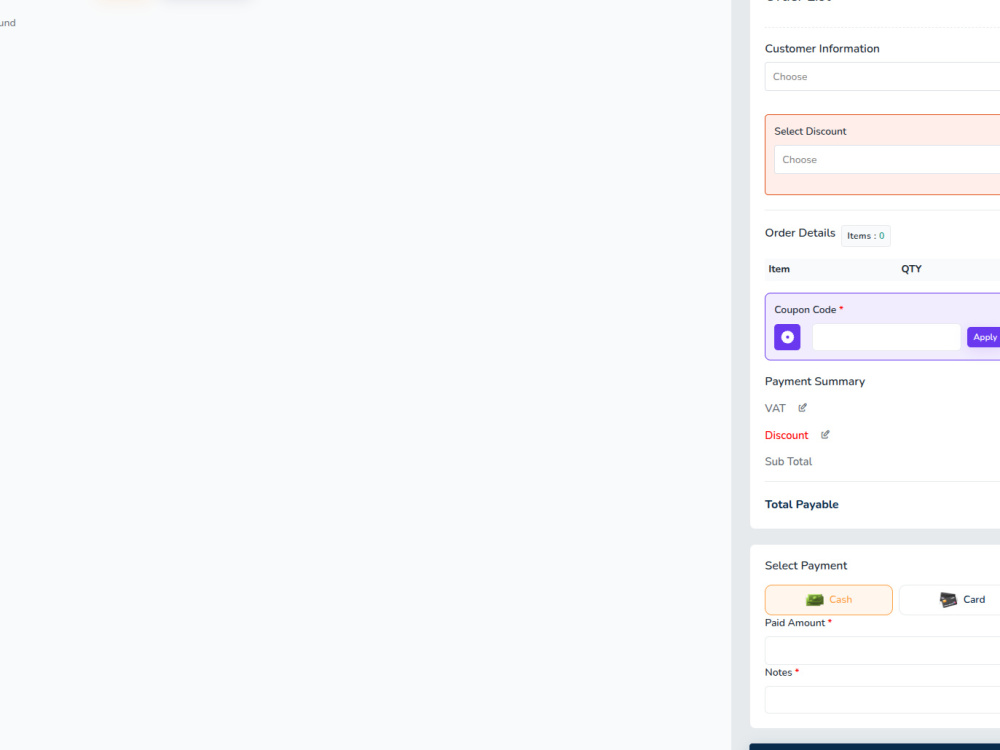The height and width of the screenshot is (750, 1000).
Task: Select Cash payment method
Action: coord(828,599)
